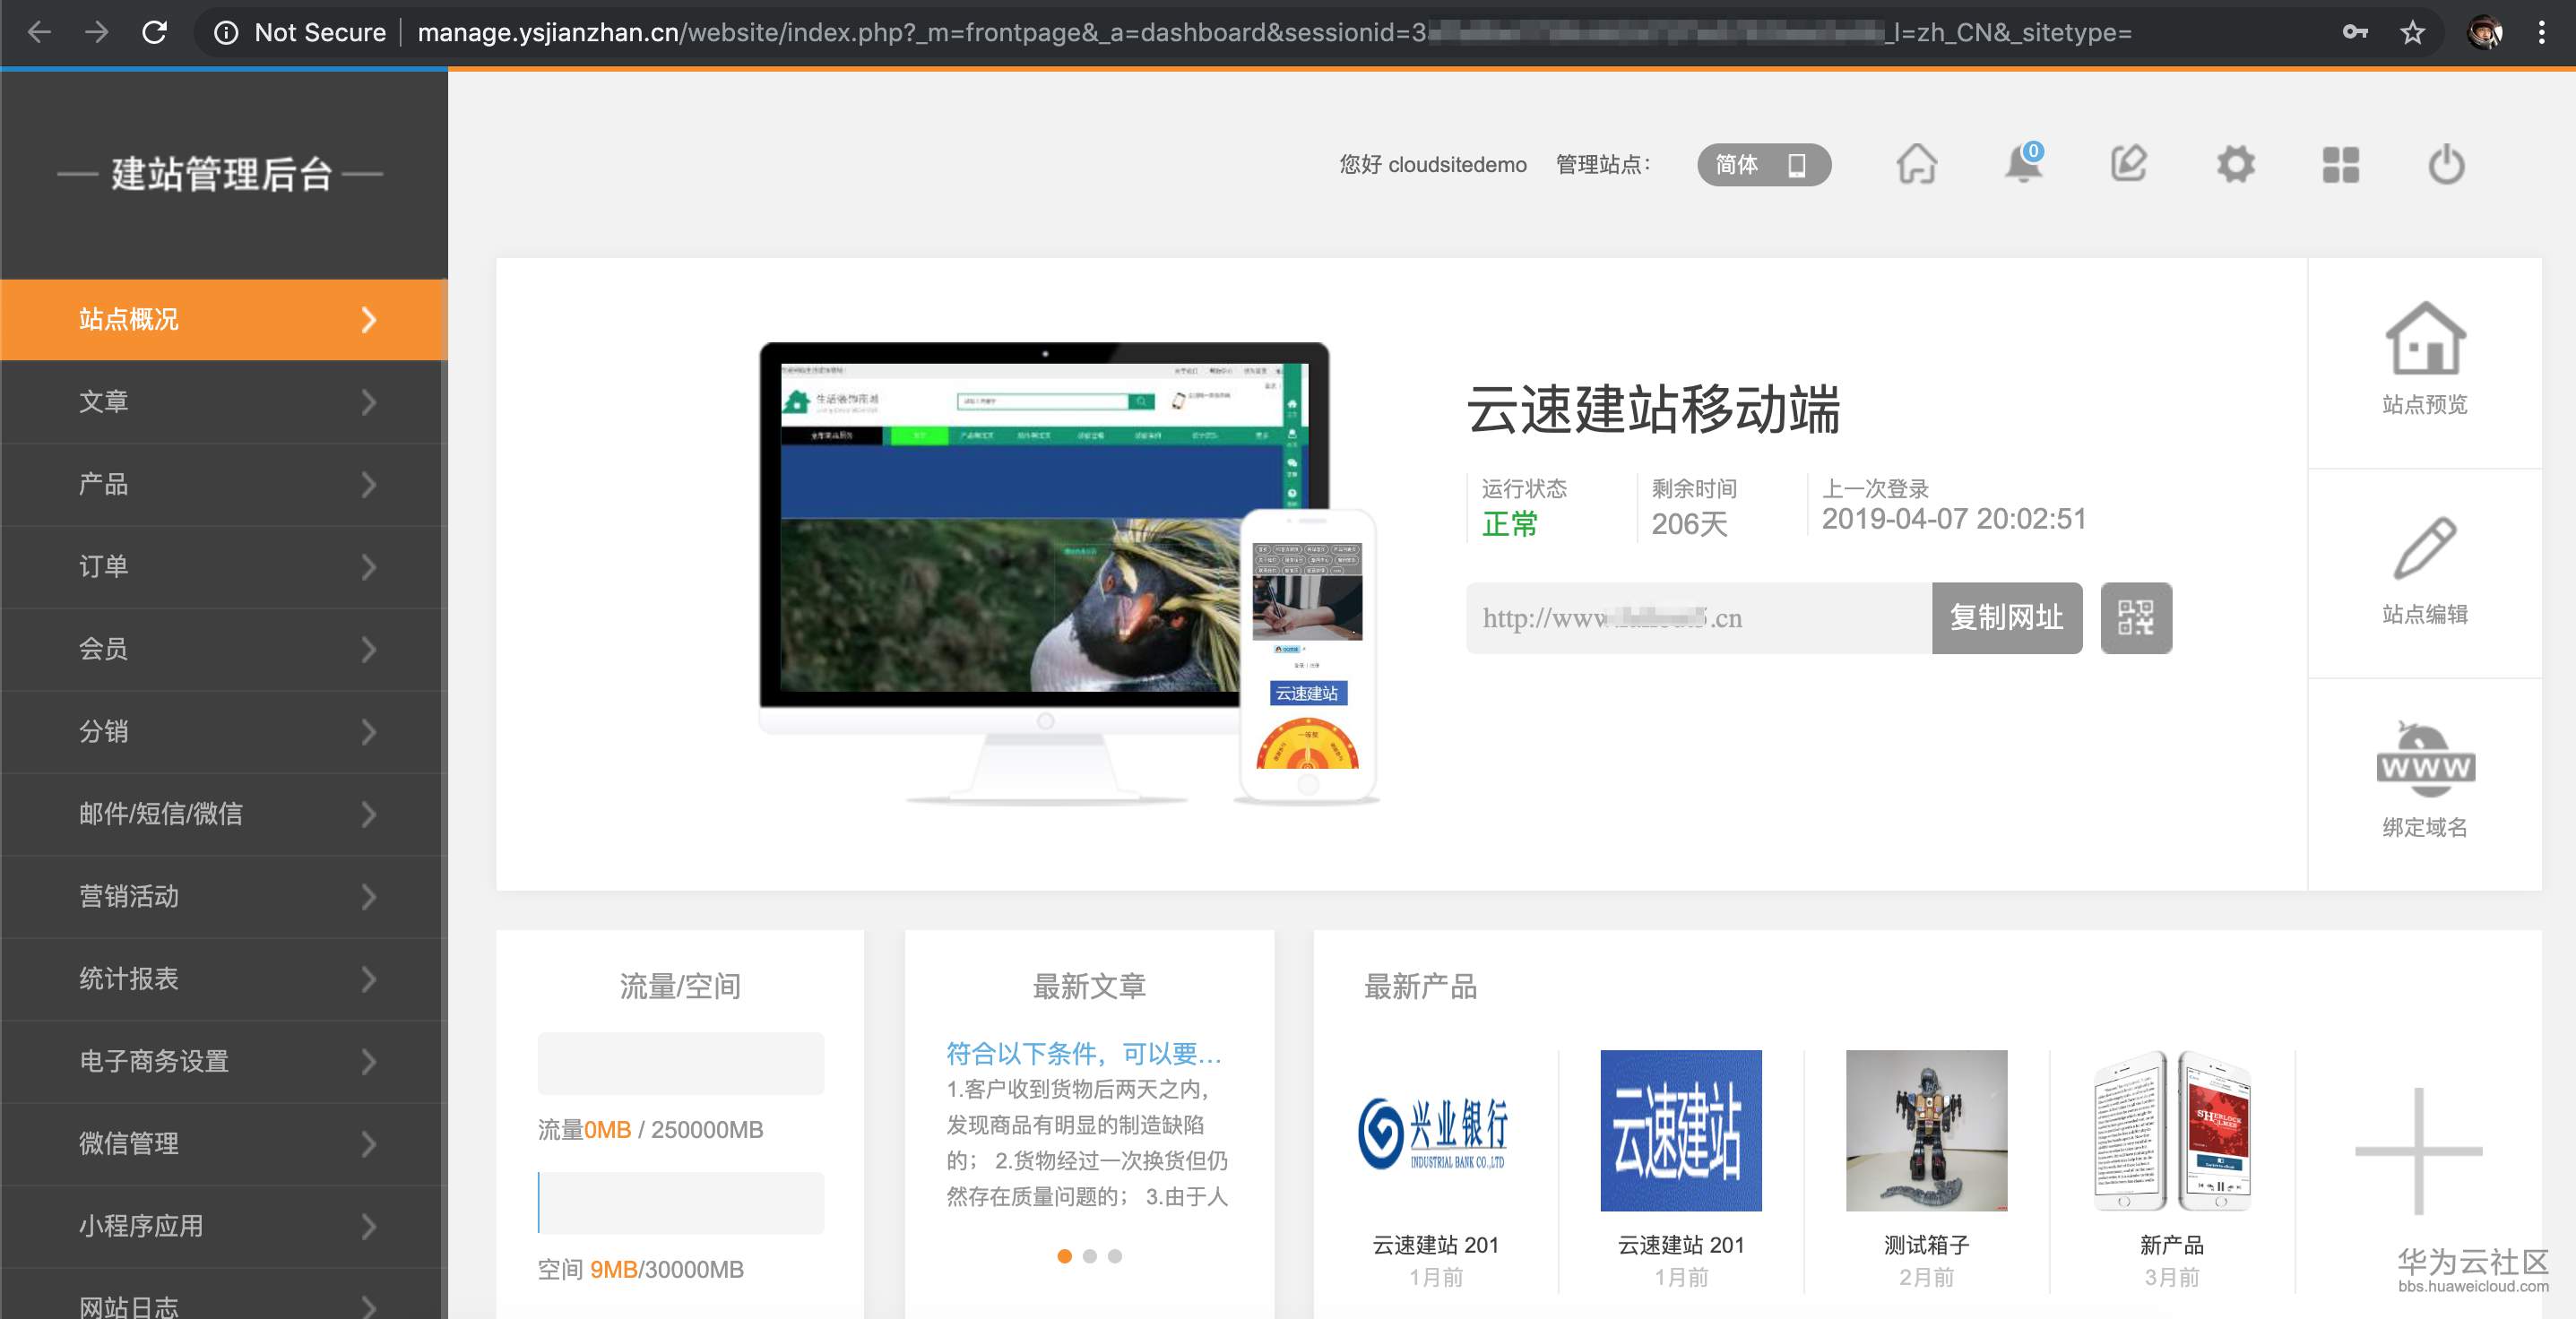2576x1319 pixels.
Task: Log out using the power icon
Action: click(x=2447, y=165)
